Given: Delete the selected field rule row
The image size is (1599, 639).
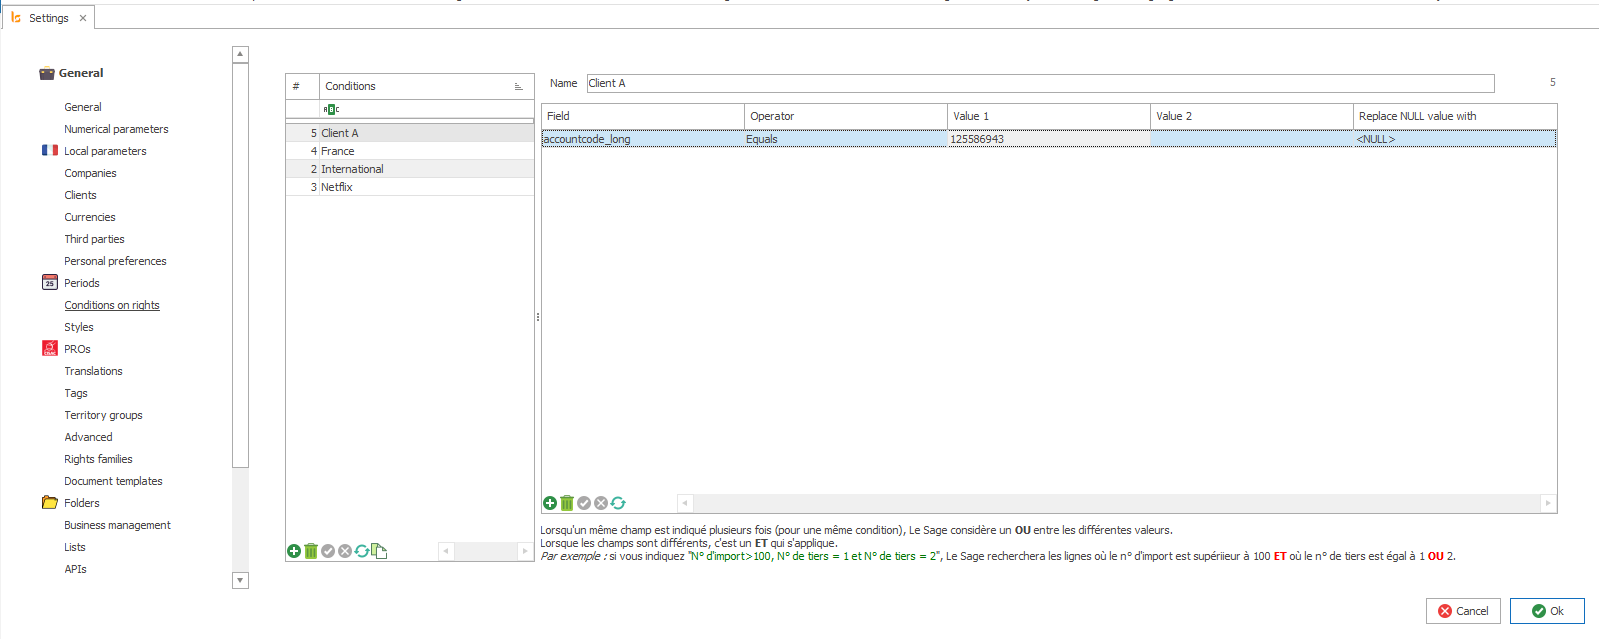Looking at the screenshot, I should [x=567, y=503].
